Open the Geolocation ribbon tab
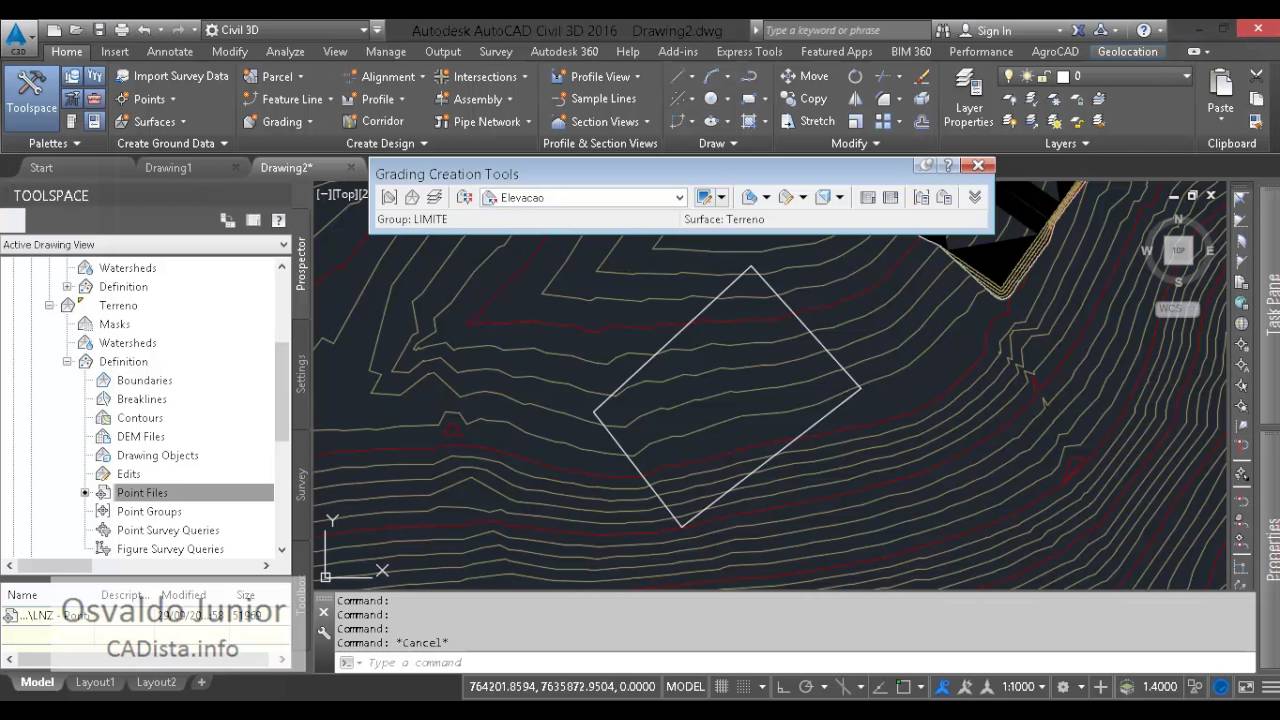 pyautogui.click(x=1127, y=52)
